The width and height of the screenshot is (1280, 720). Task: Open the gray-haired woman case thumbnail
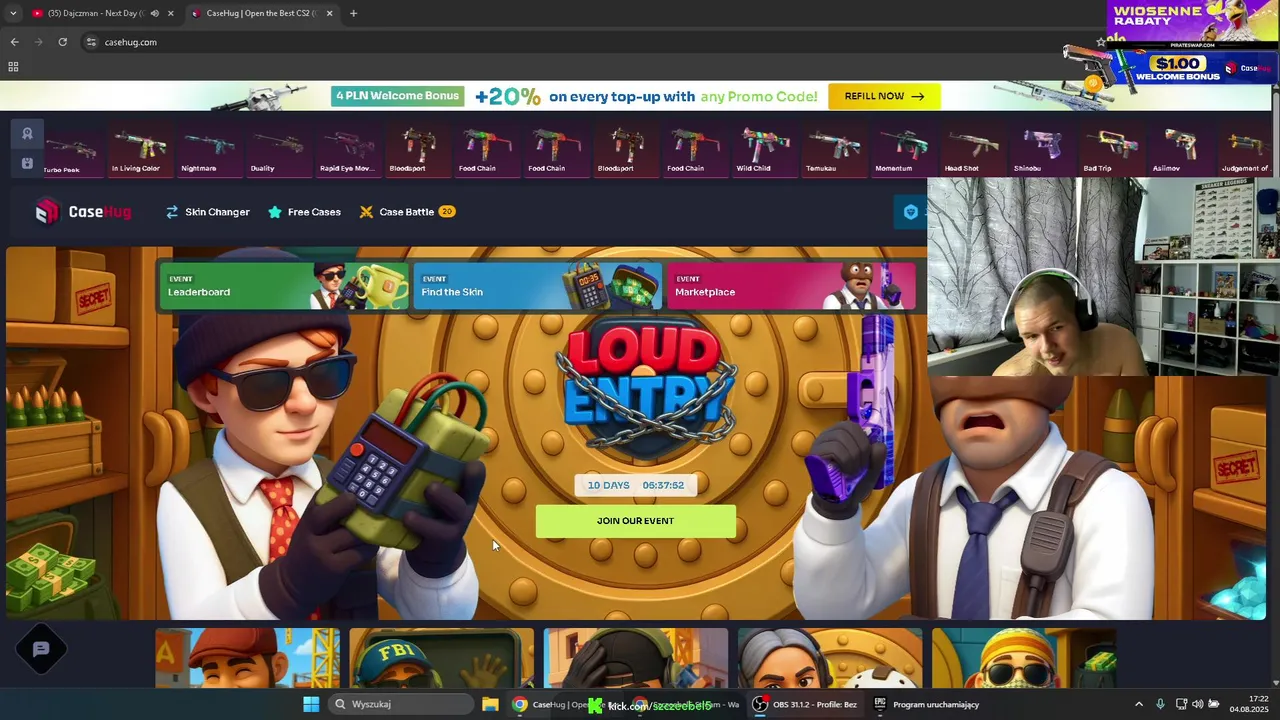[x=830, y=658]
